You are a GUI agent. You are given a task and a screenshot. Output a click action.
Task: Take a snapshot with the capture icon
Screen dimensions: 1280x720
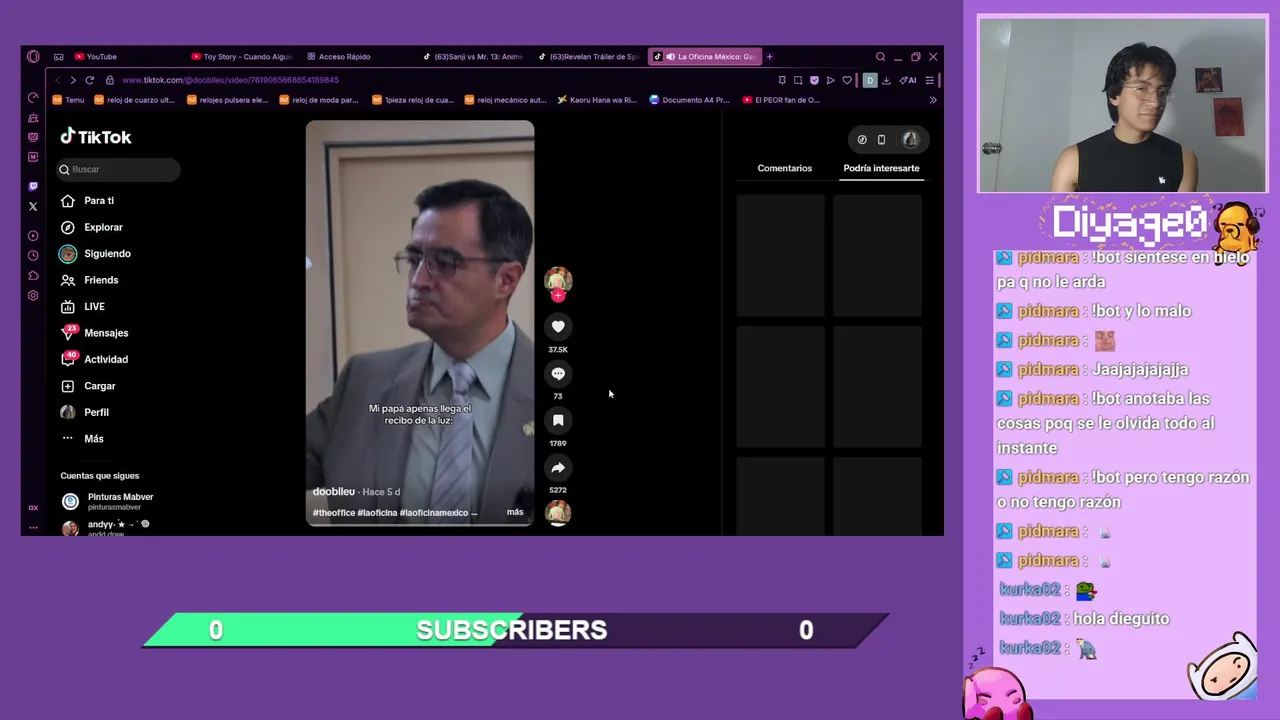coord(797,80)
